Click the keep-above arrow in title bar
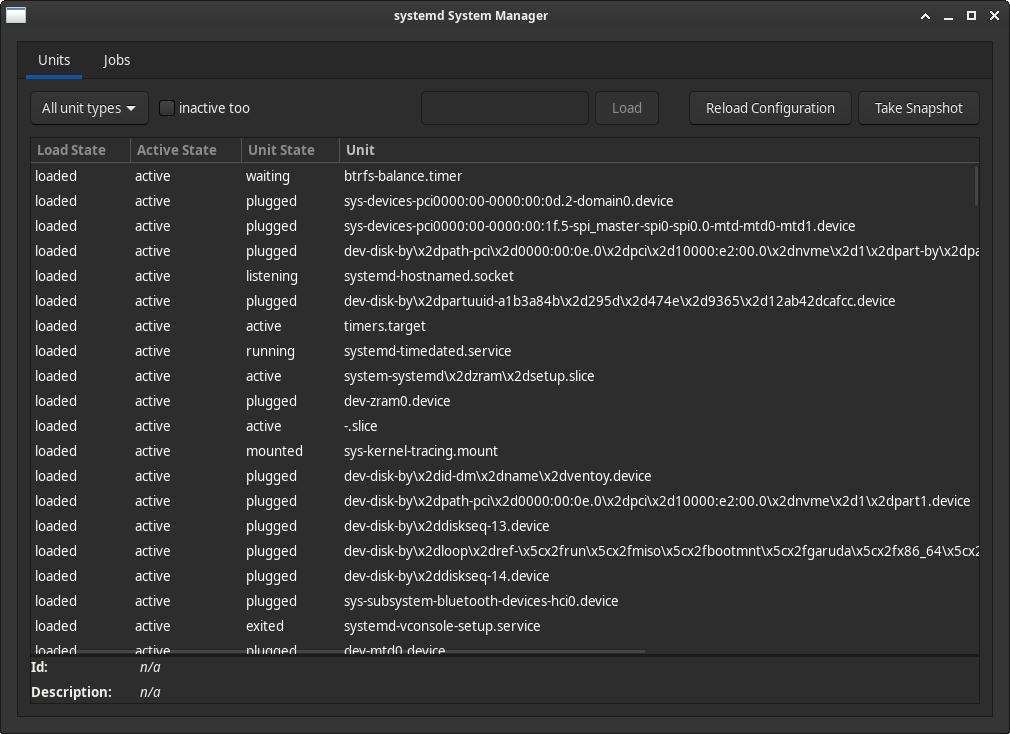The image size is (1010, 734). (923, 16)
